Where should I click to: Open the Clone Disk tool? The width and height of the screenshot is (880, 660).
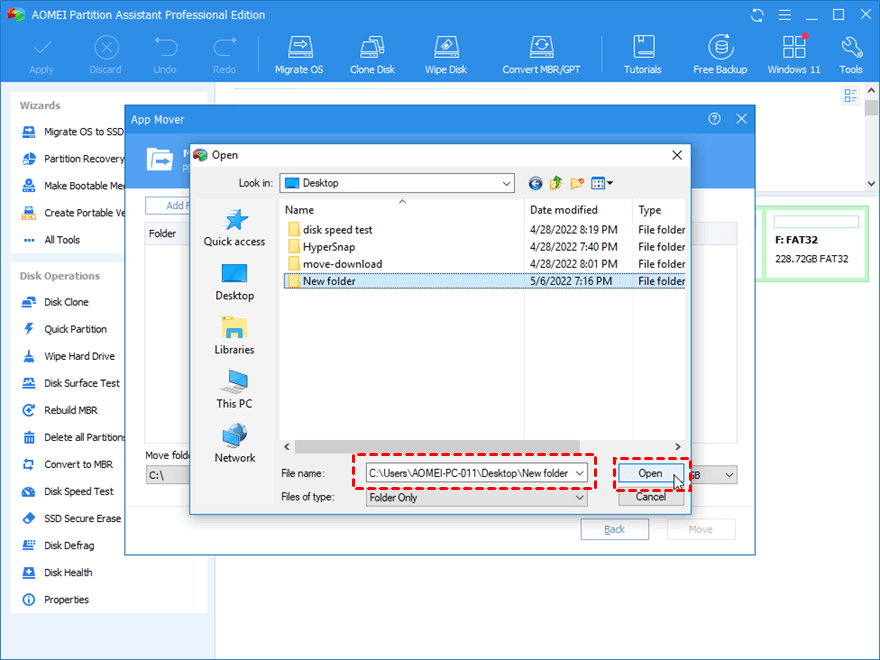[372, 55]
